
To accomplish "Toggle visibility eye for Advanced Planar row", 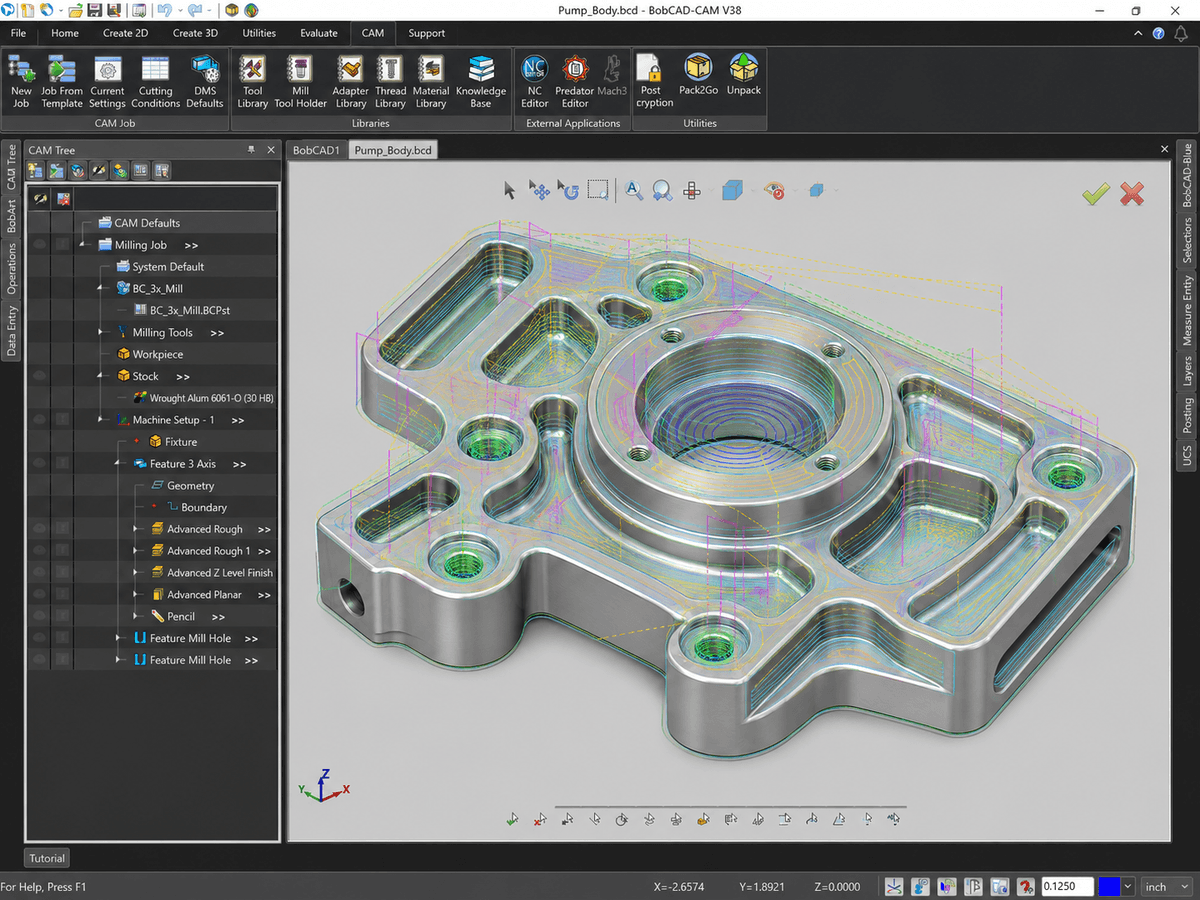I will point(40,595).
